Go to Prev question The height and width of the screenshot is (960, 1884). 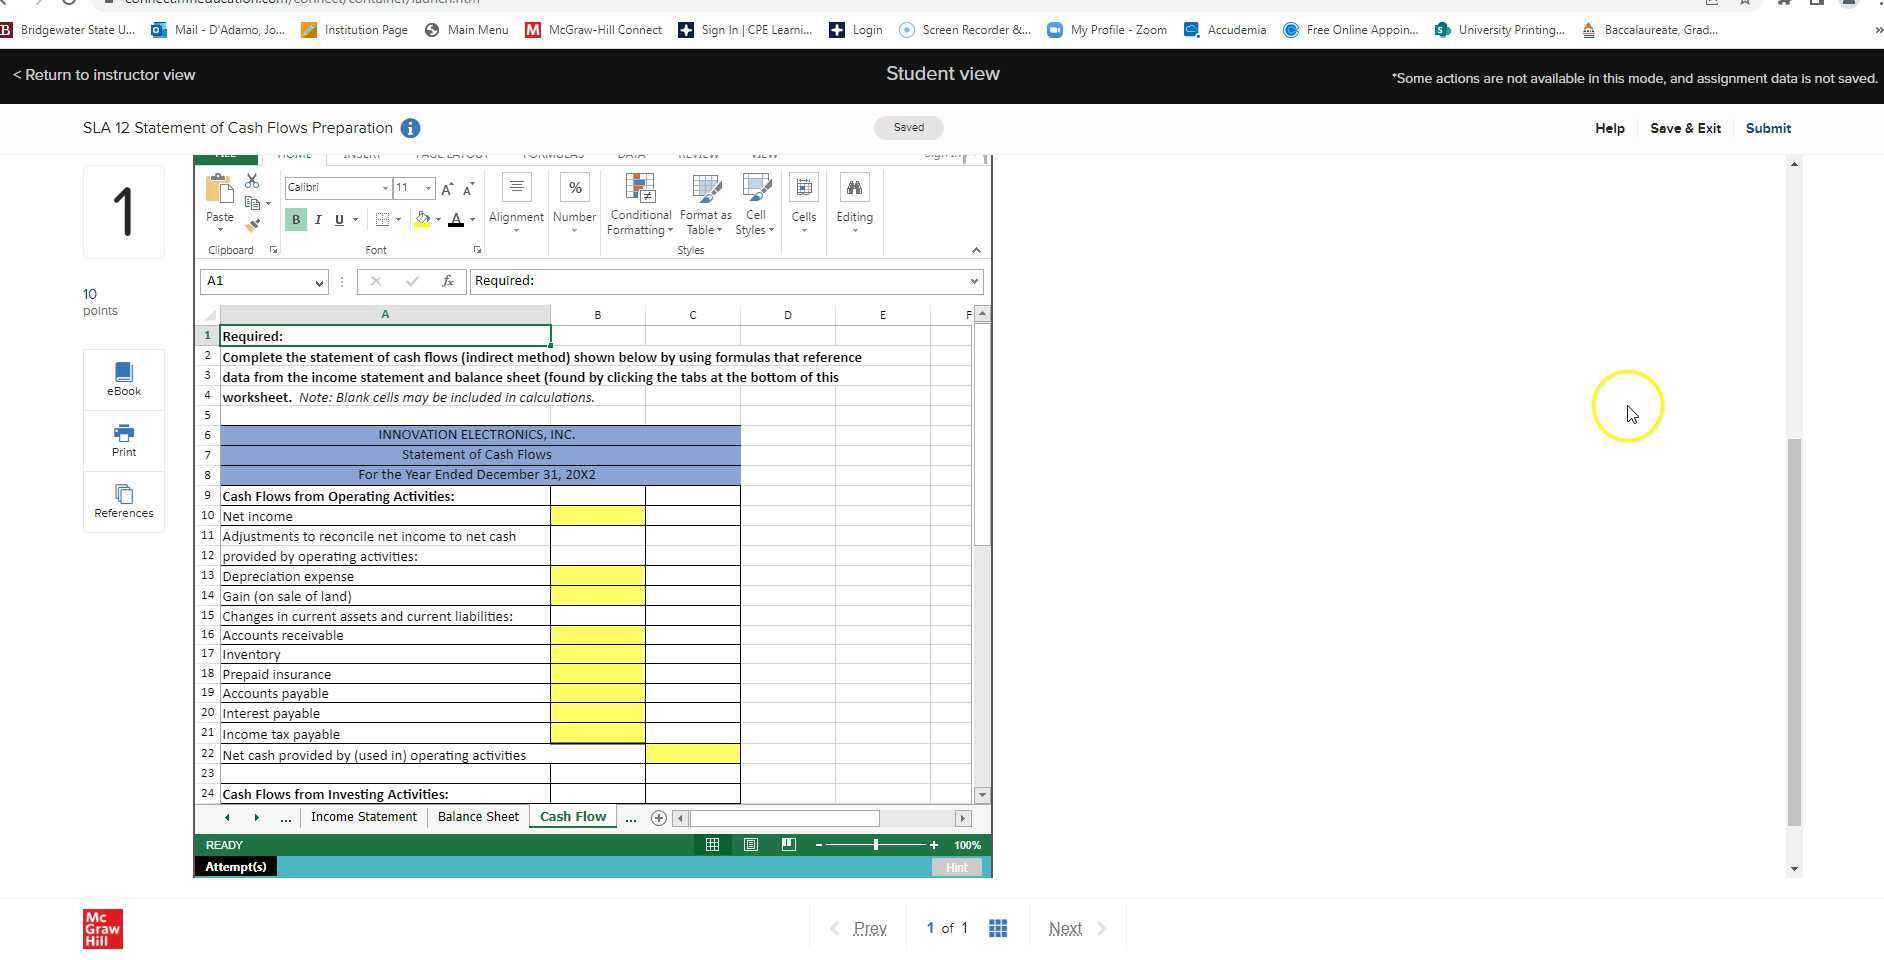[859, 929]
